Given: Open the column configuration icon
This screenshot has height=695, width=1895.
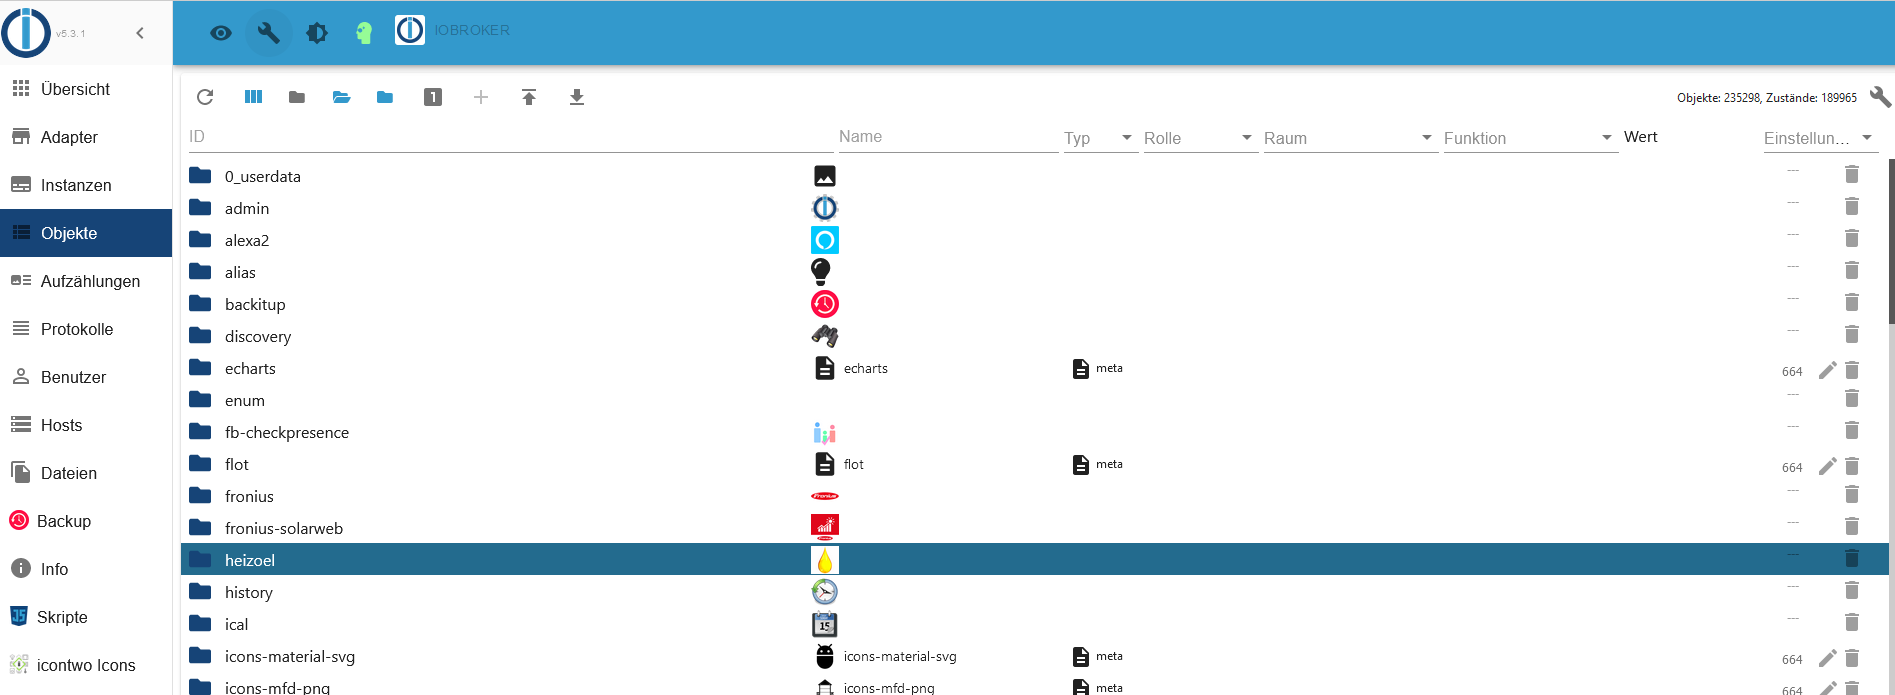Looking at the screenshot, I should 253,97.
